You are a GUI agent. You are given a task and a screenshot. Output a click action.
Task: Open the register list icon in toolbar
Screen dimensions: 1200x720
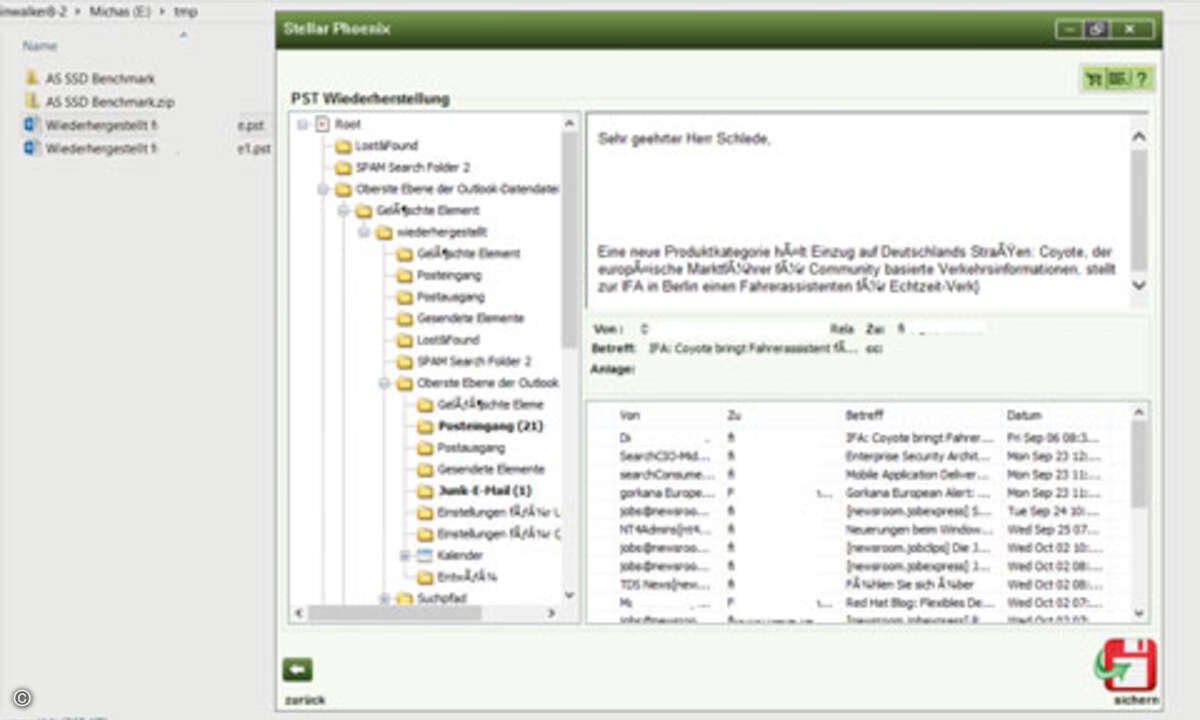(1117, 79)
